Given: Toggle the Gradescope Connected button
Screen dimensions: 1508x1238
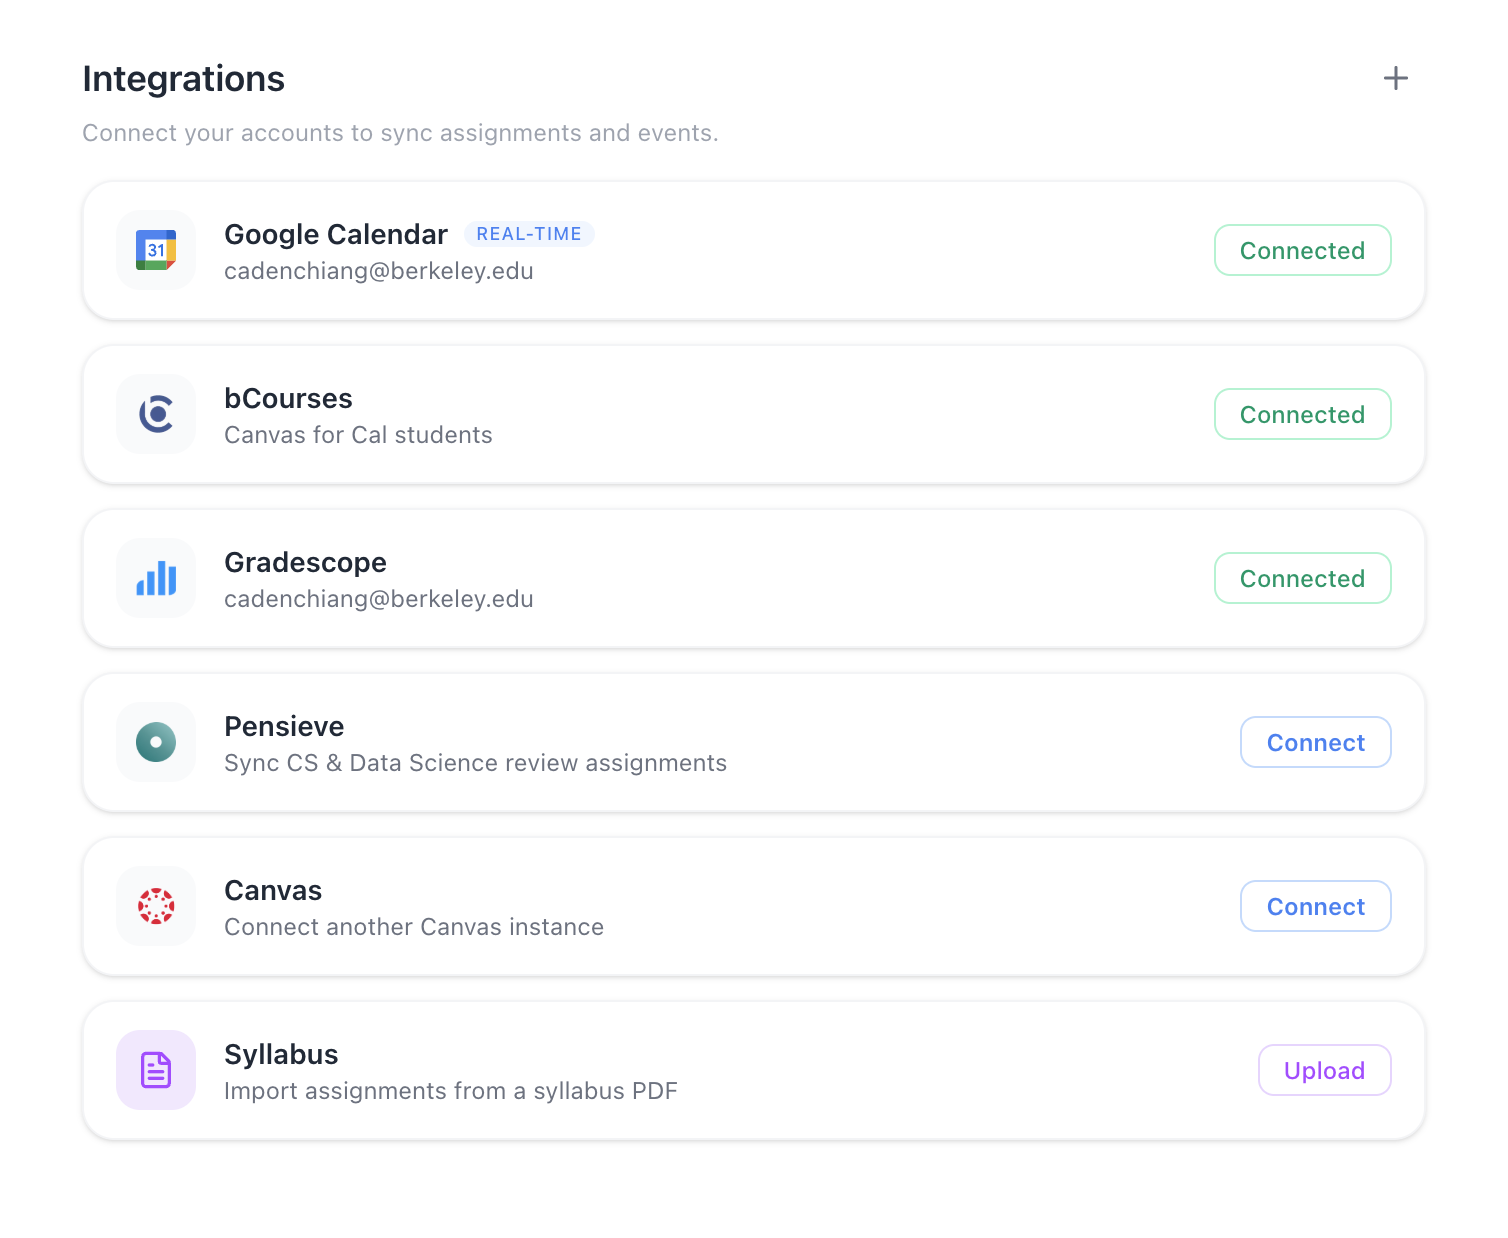Looking at the screenshot, I should (x=1302, y=578).
